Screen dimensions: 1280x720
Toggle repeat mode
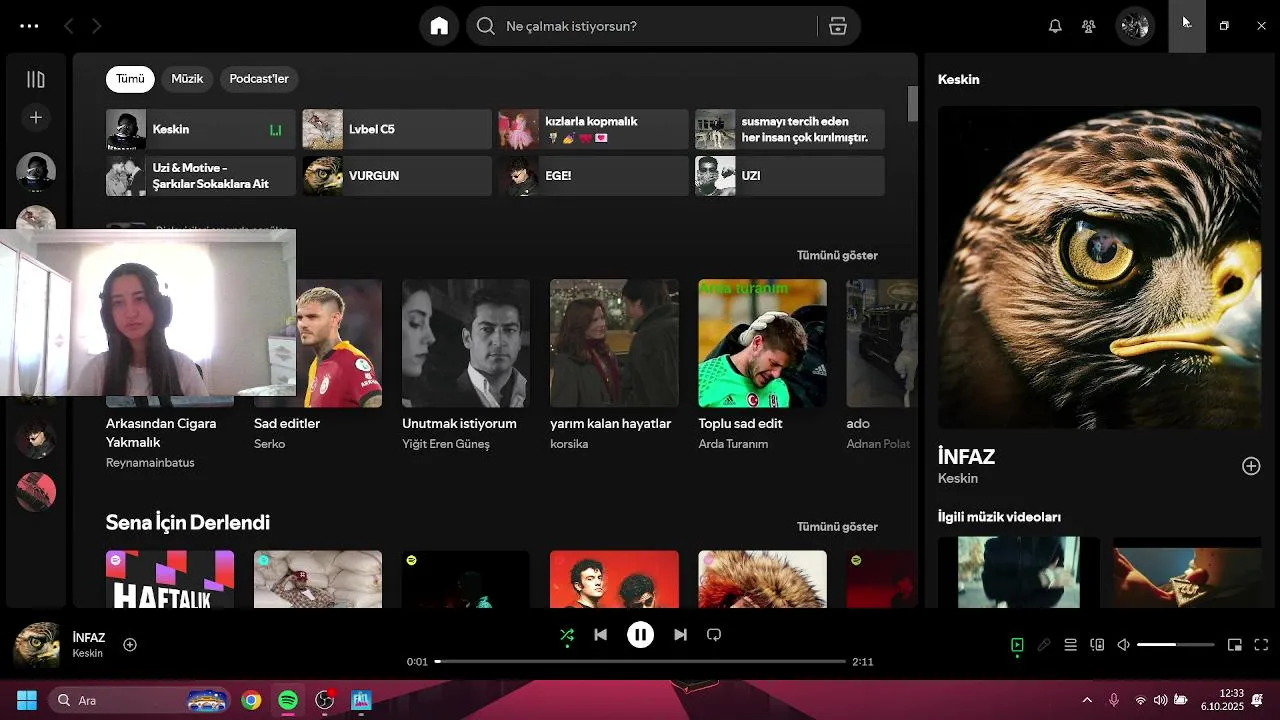click(714, 635)
